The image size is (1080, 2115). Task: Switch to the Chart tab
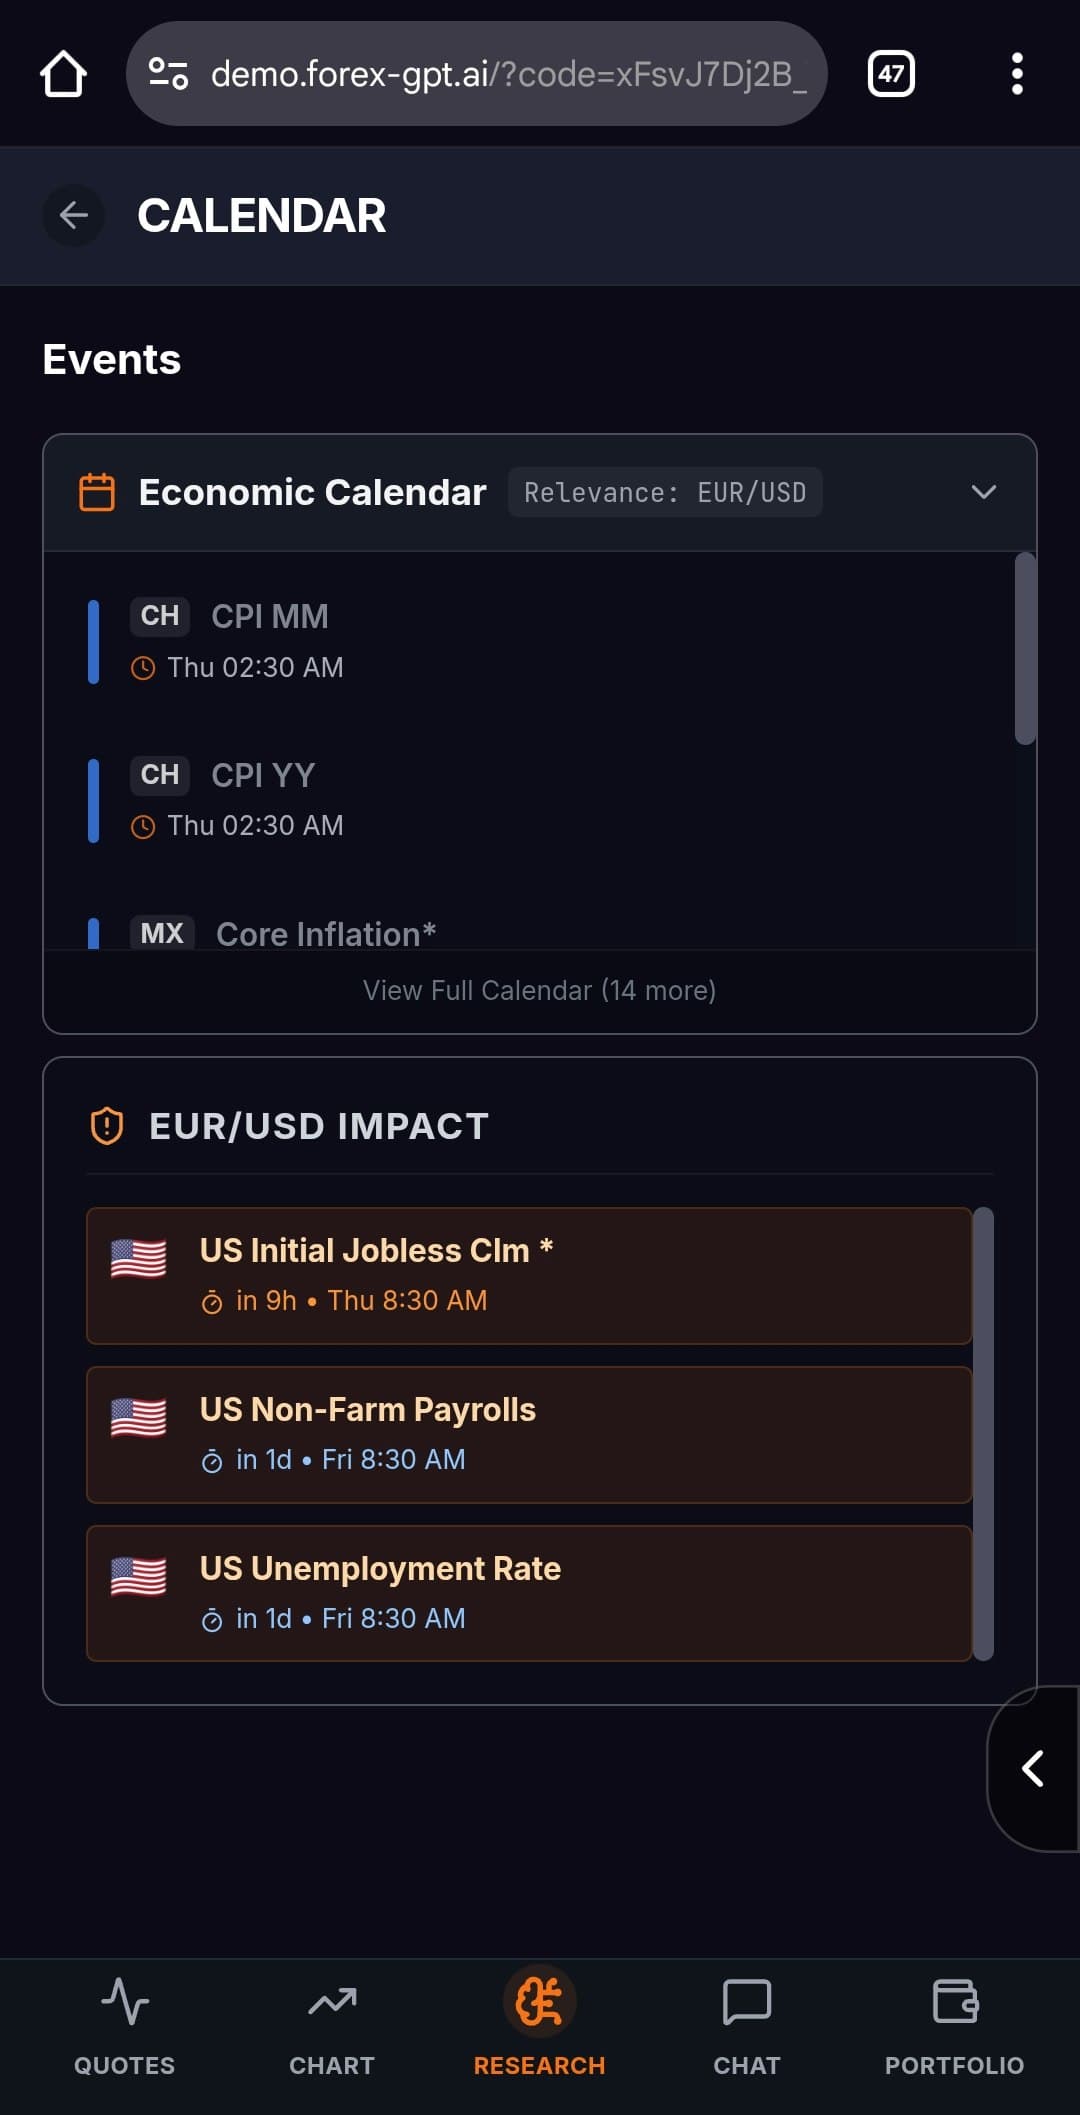[x=332, y=2027]
